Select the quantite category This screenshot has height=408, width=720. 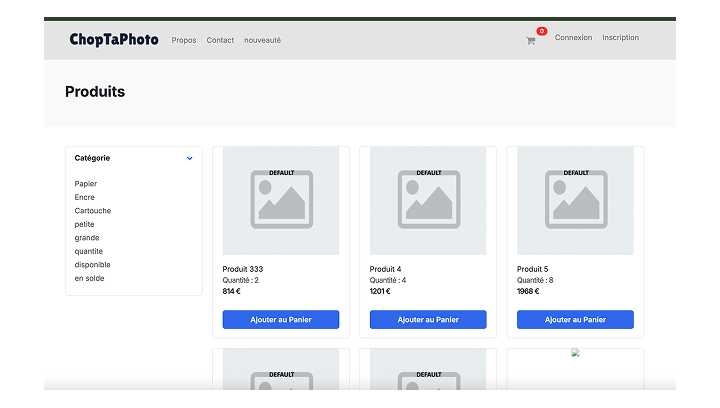coord(89,252)
